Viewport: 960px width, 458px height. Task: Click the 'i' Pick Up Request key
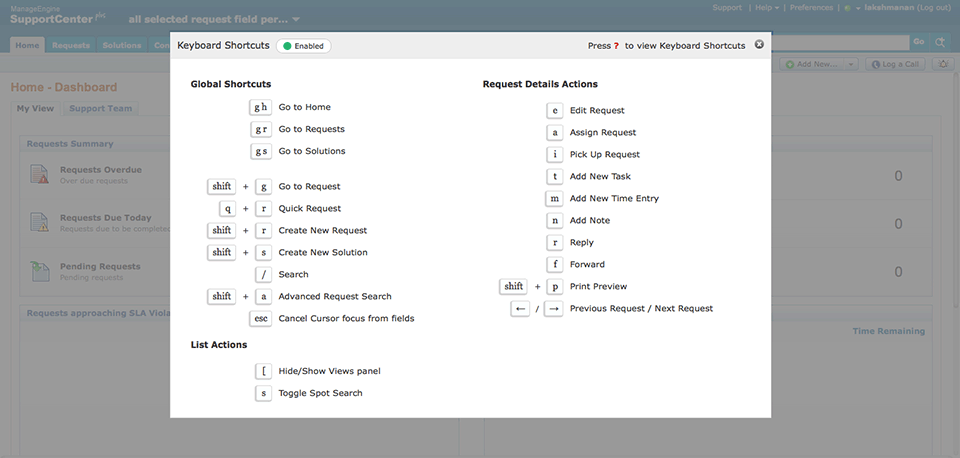(555, 154)
